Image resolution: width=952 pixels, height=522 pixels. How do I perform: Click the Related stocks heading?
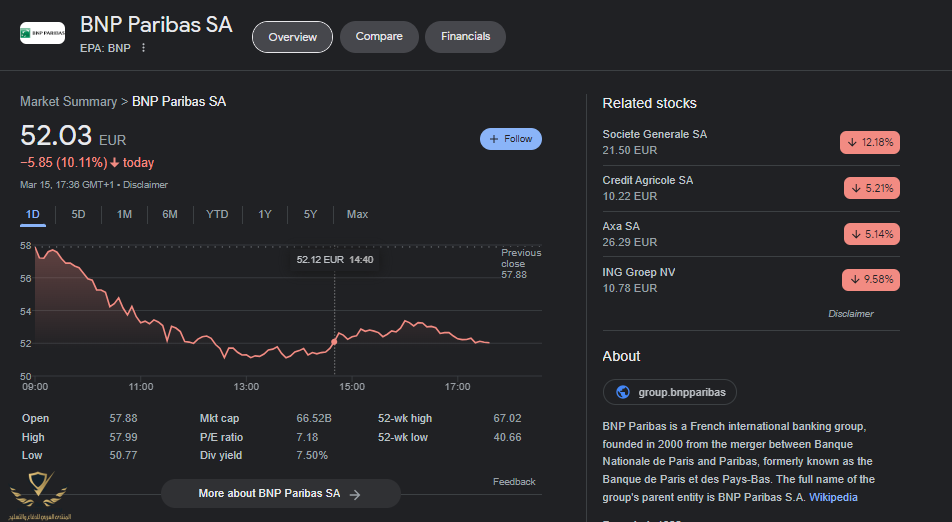[x=649, y=103]
